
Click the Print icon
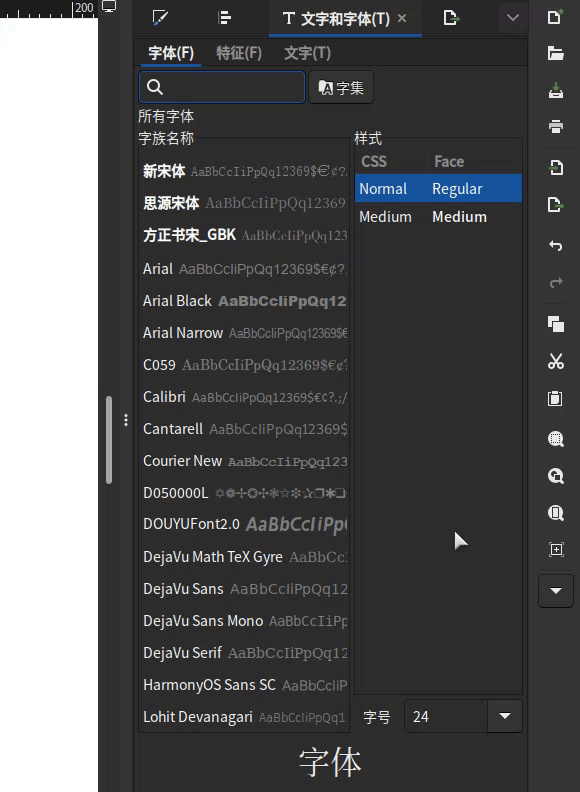pos(556,126)
